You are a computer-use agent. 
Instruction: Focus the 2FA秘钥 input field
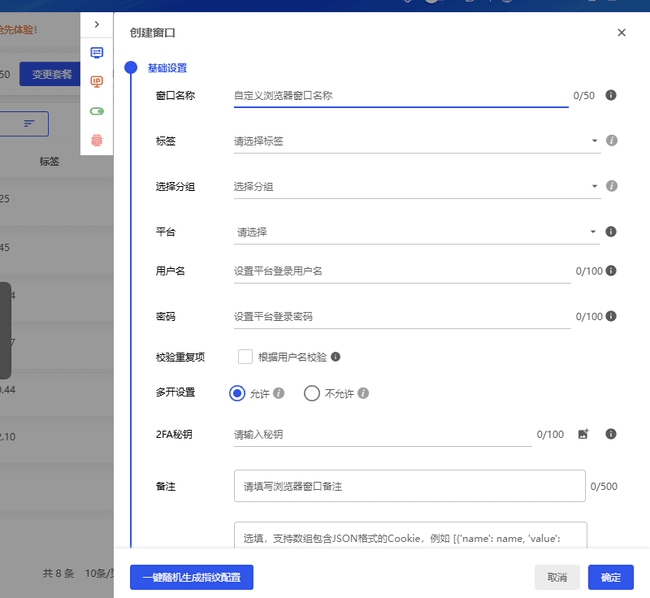383,435
